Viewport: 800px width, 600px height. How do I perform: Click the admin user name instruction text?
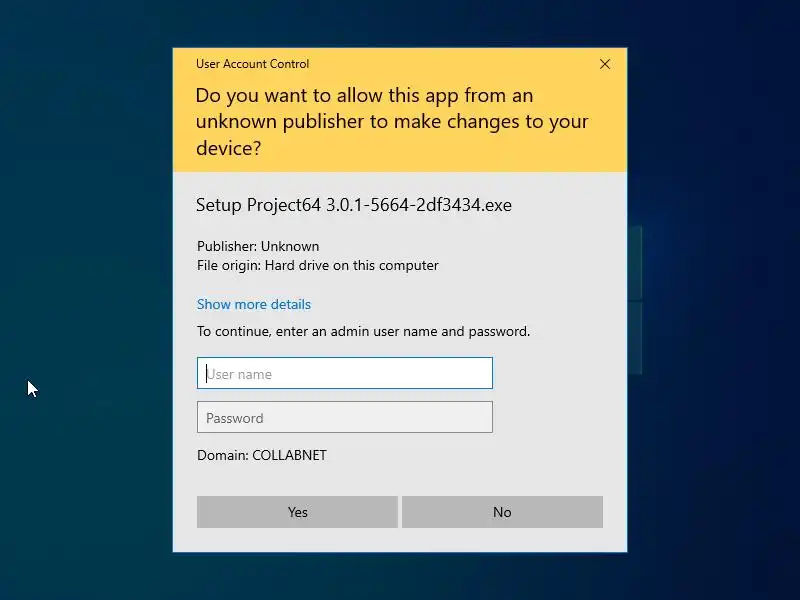[363, 332]
